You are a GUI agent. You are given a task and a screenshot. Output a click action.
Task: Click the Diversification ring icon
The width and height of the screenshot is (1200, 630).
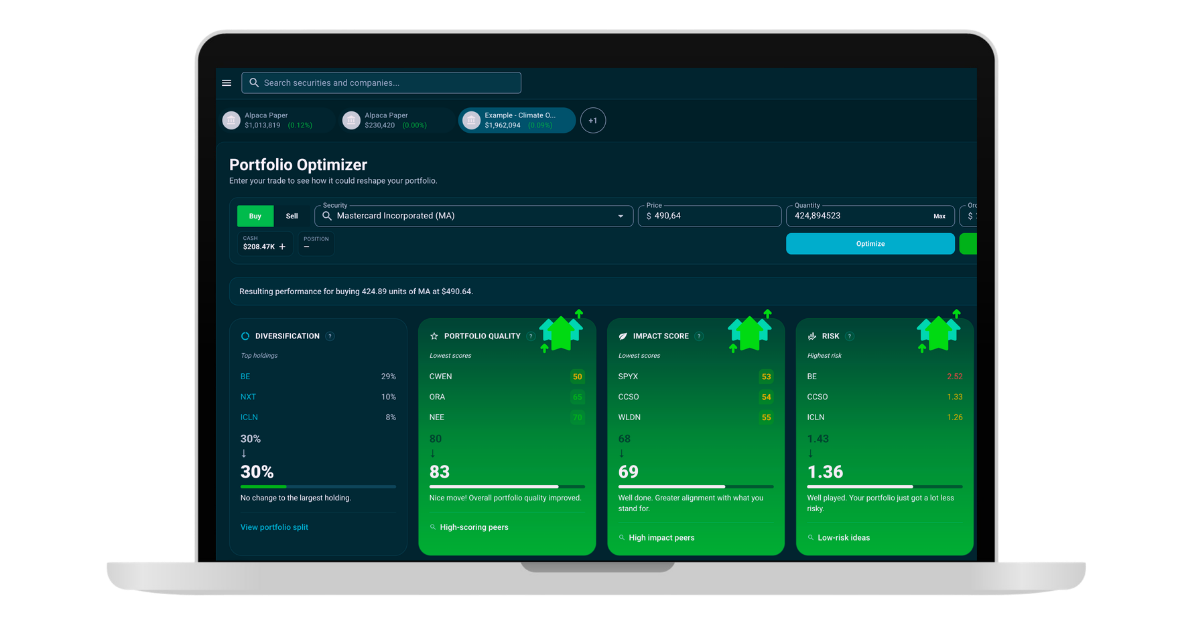pos(245,336)
